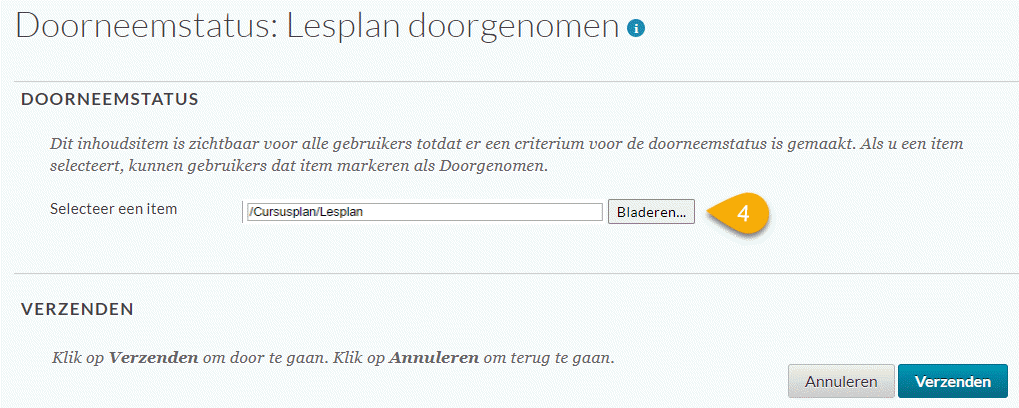Image resolution: width=1019 pixels, height=408 pixels.
Task: Click Bladeren to browse for an item
Action: pos(651,212)
